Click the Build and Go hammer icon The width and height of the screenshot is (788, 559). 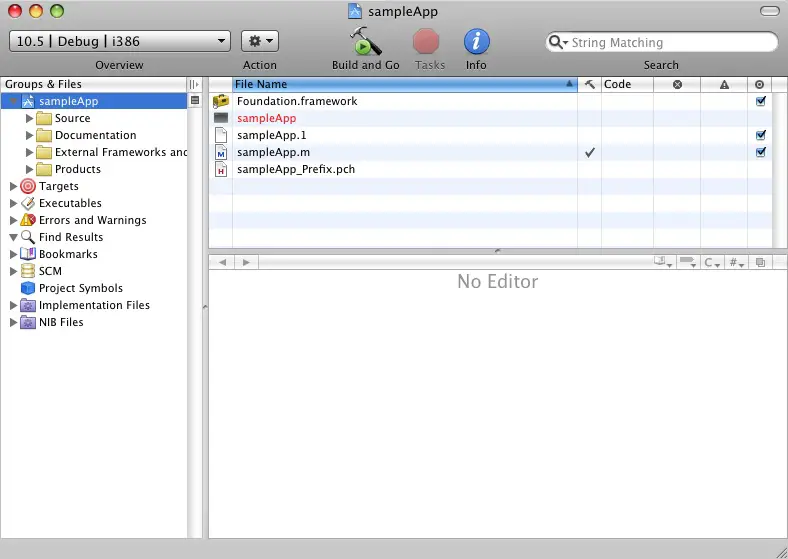pyautogui.click(x=365, y=42)
